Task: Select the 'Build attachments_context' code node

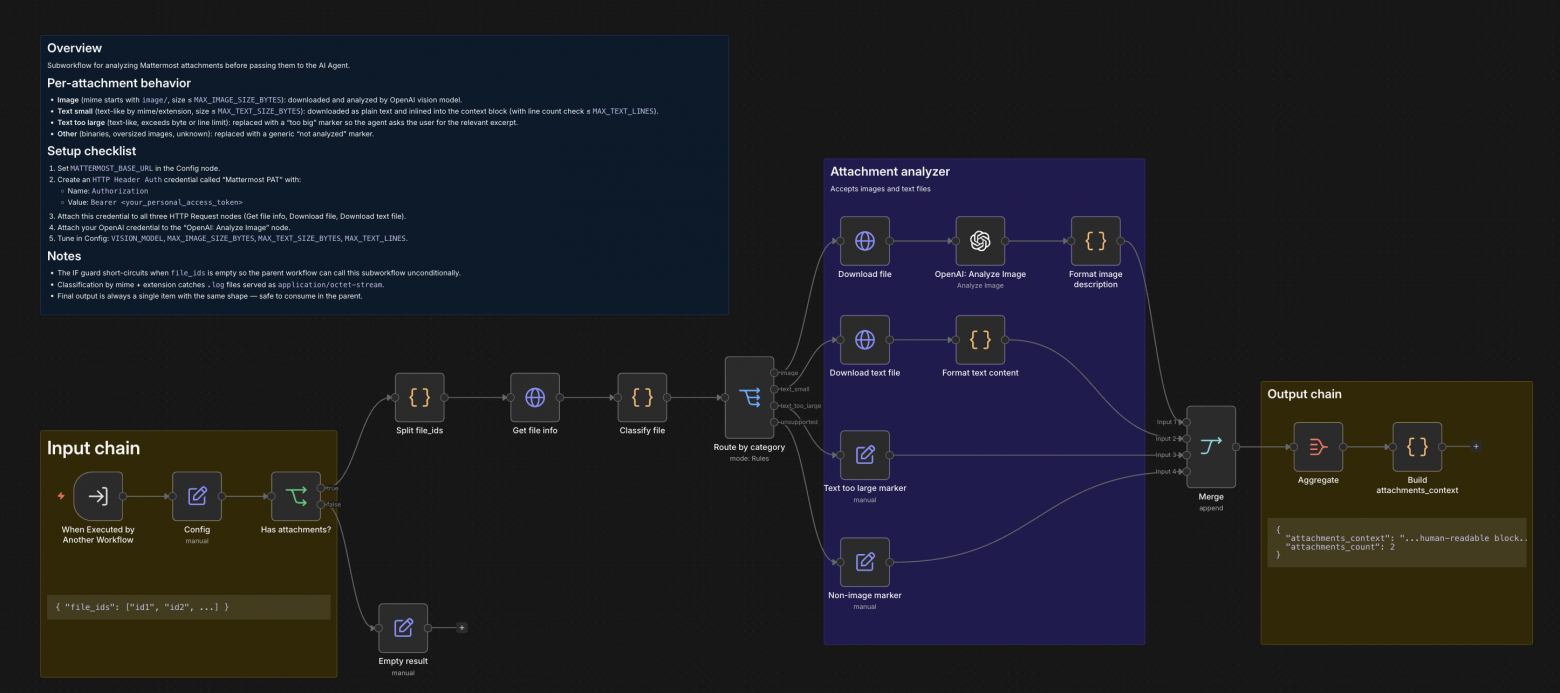Action: 1417,447
